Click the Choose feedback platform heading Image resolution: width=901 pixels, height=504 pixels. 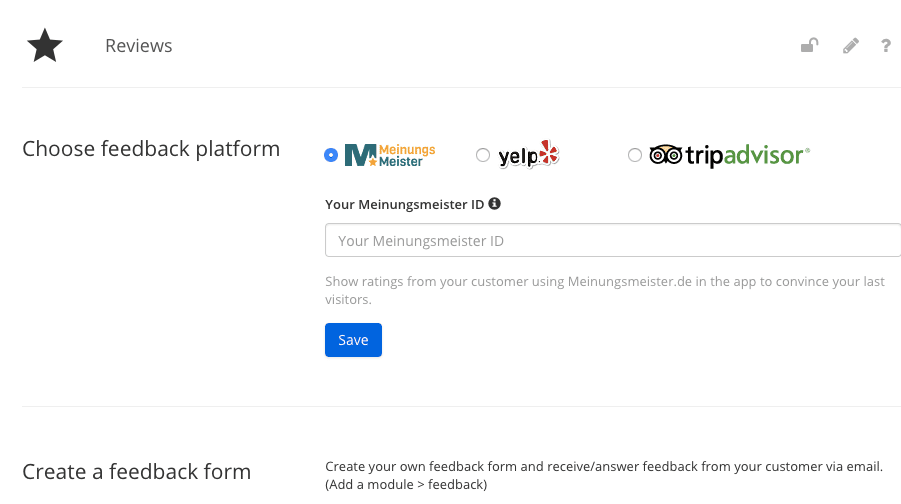(x=151, y=149)
